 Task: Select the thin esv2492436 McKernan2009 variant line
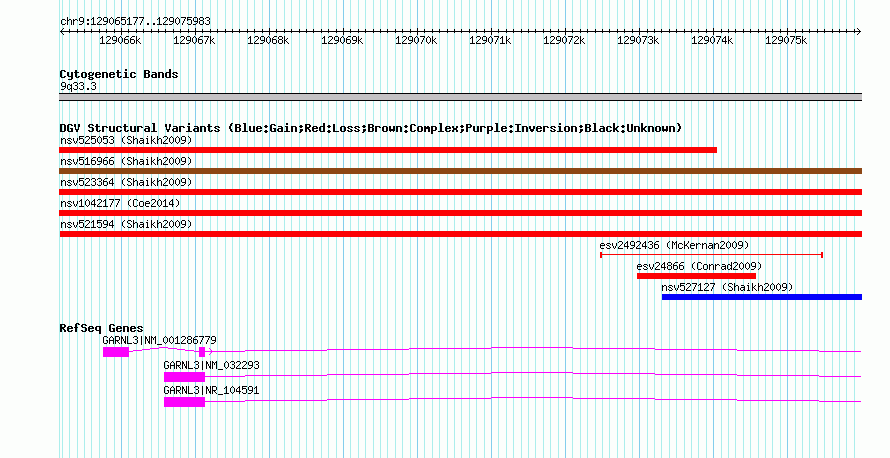(711, 255)
